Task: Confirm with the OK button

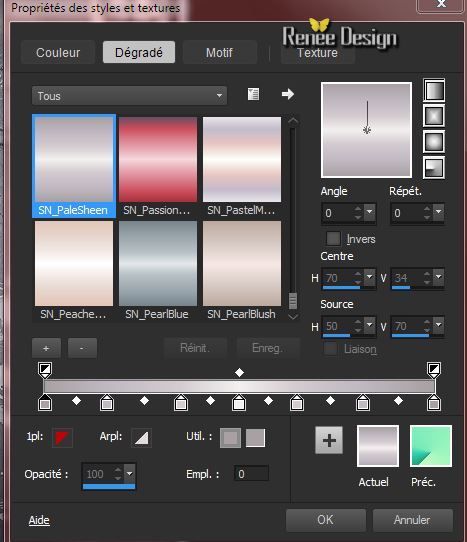Action: 326,520
